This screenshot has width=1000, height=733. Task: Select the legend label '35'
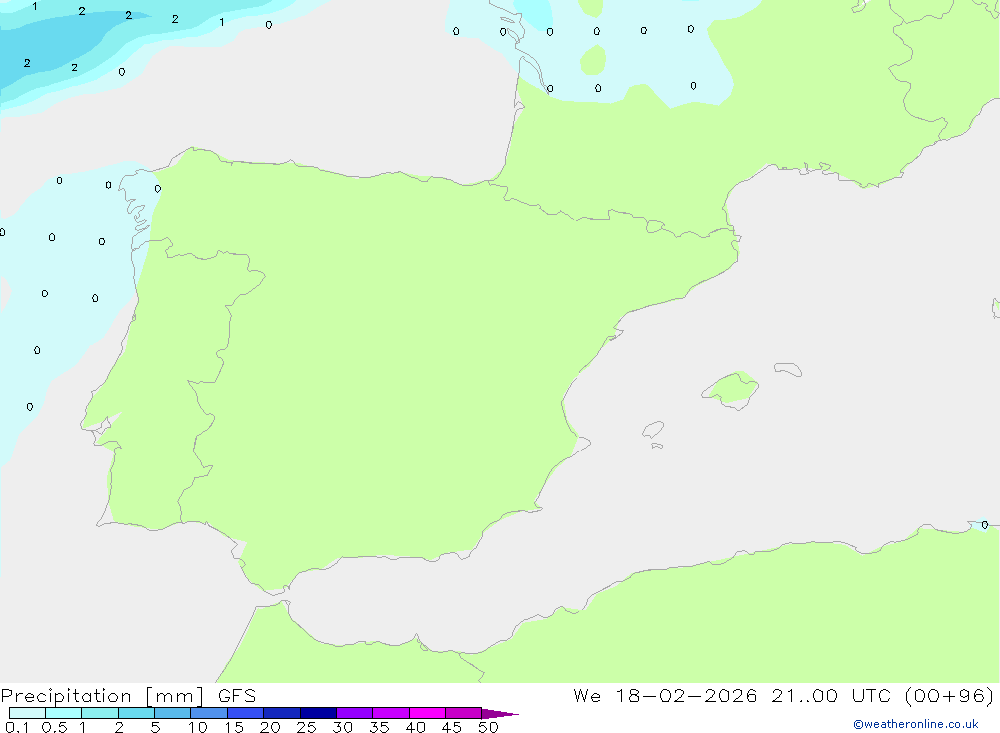coord(379,727)
